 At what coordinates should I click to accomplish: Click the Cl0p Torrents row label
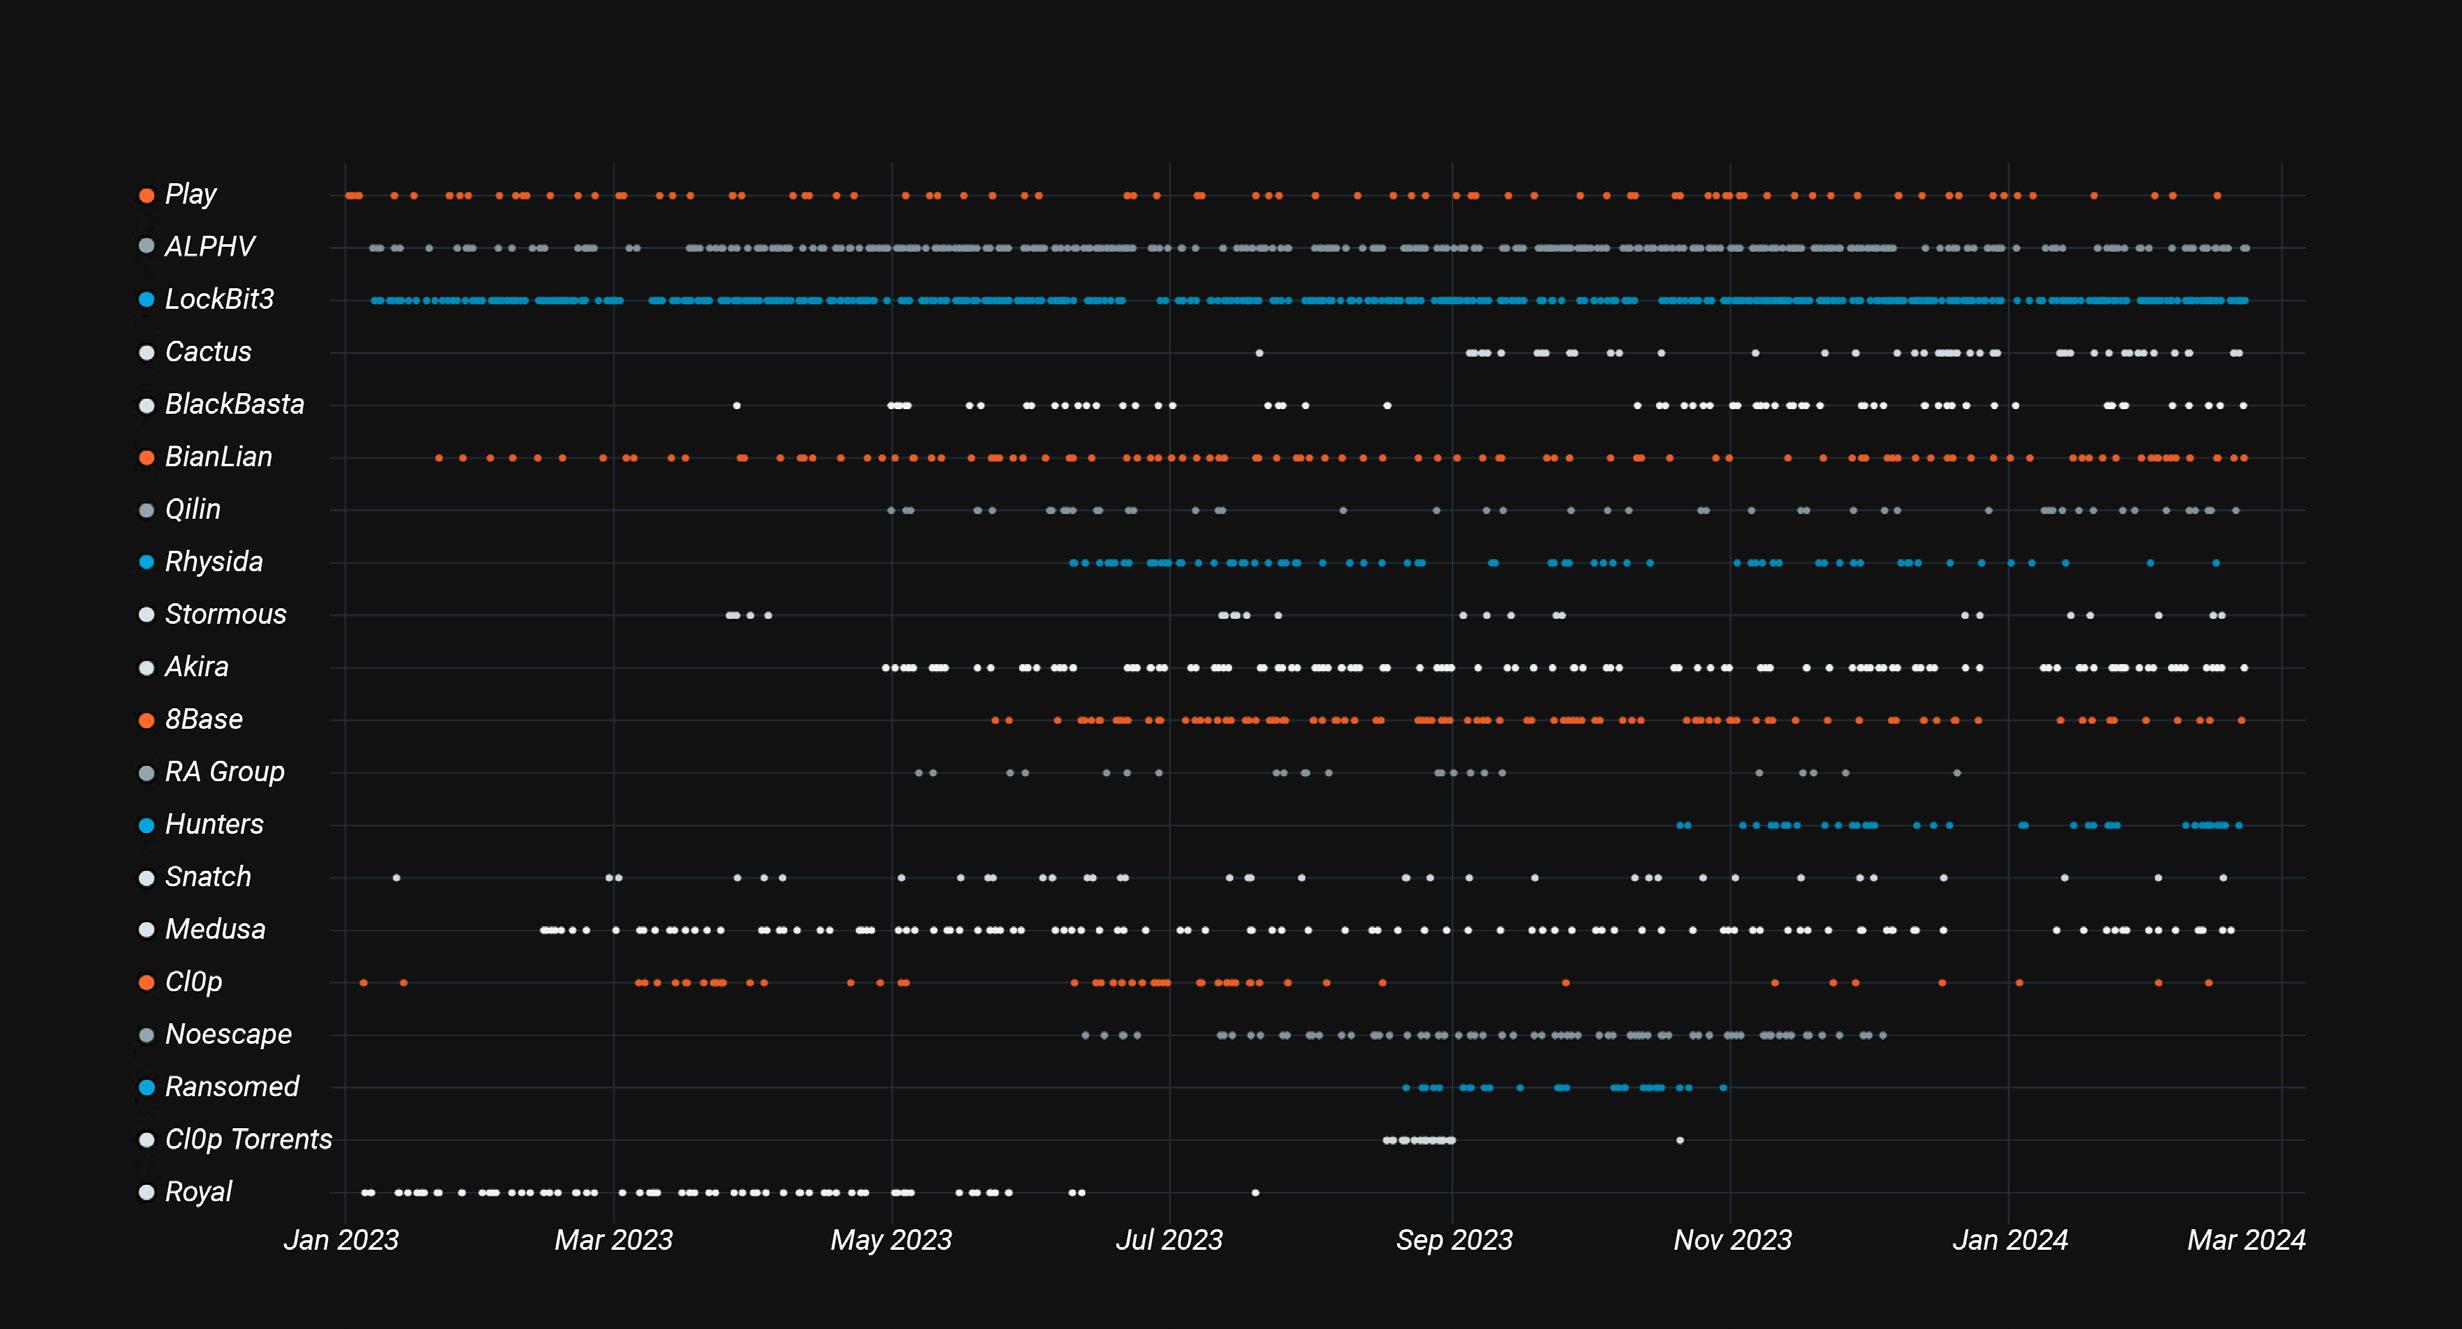click(x=248, y=1139)
